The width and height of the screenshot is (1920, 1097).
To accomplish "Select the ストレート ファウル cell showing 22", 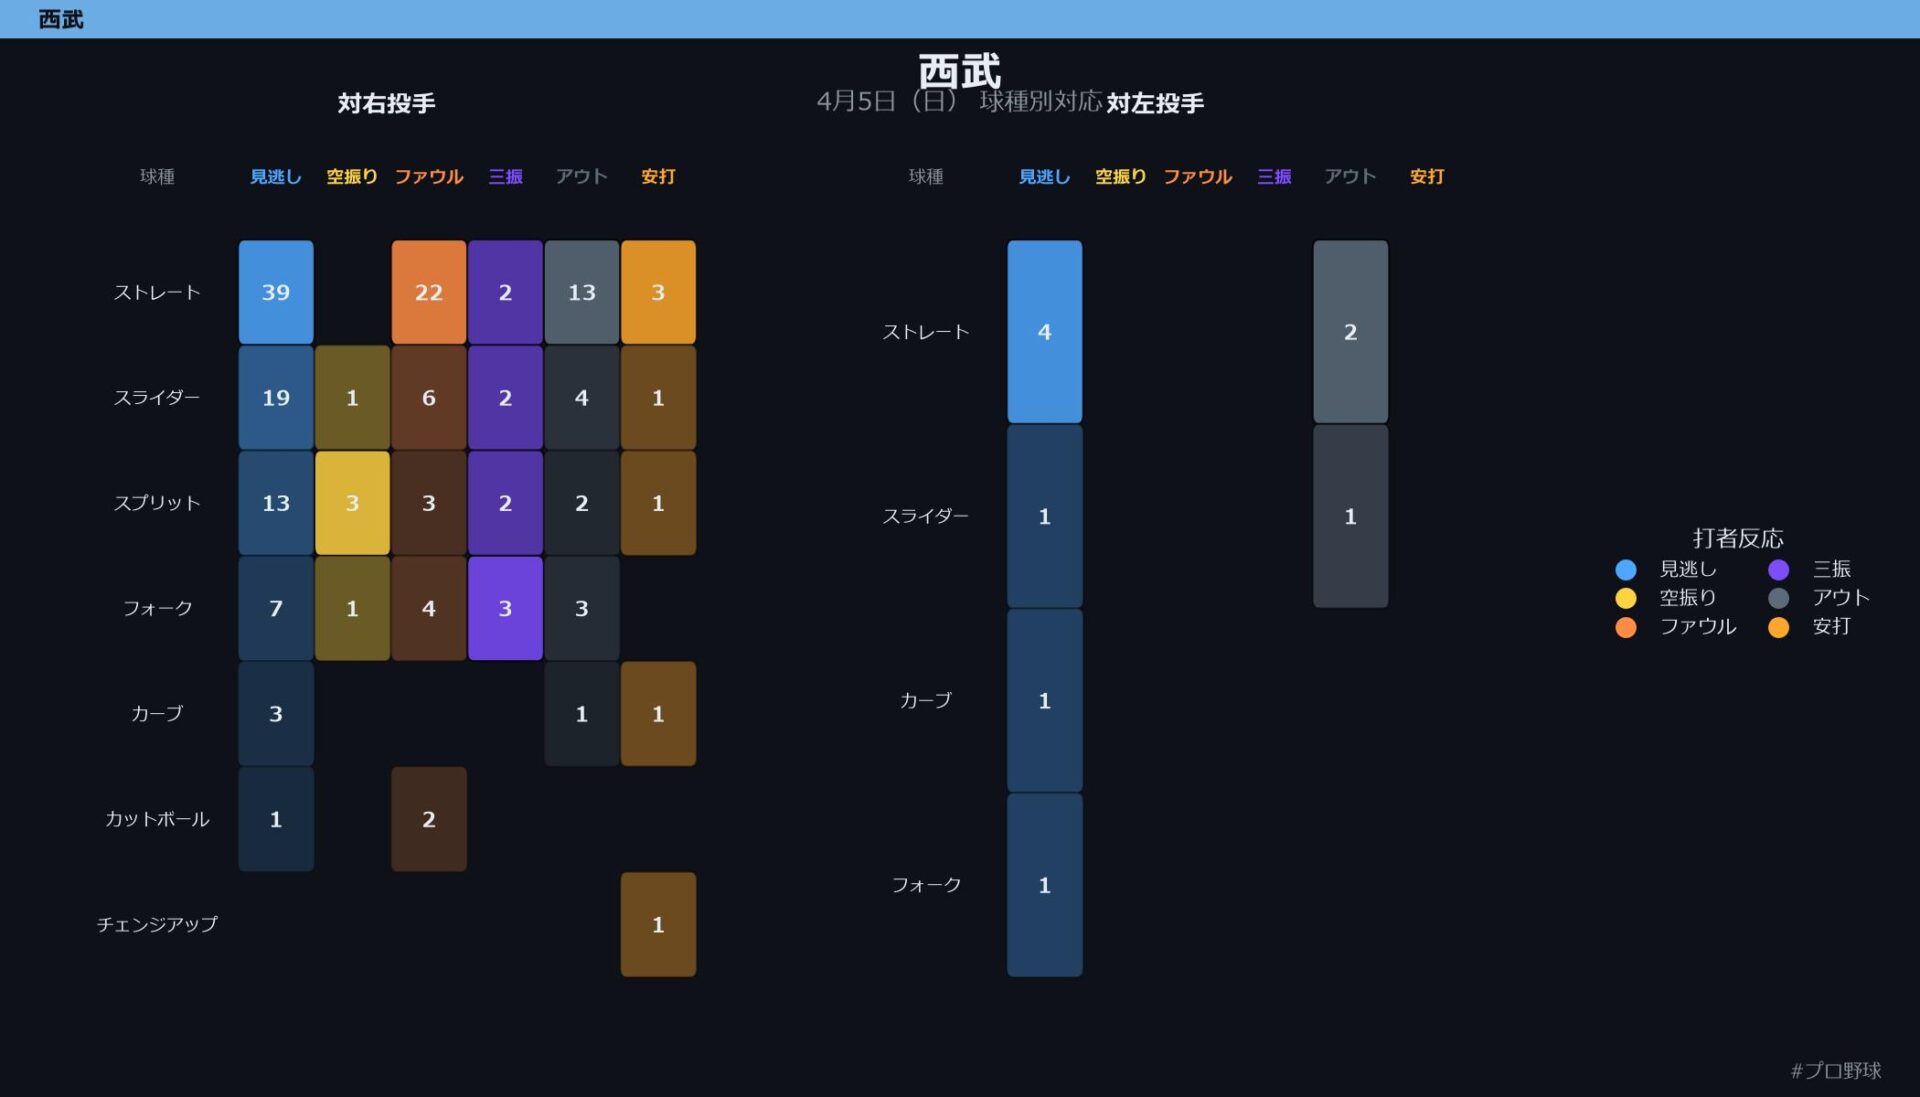I will point(429,292).
